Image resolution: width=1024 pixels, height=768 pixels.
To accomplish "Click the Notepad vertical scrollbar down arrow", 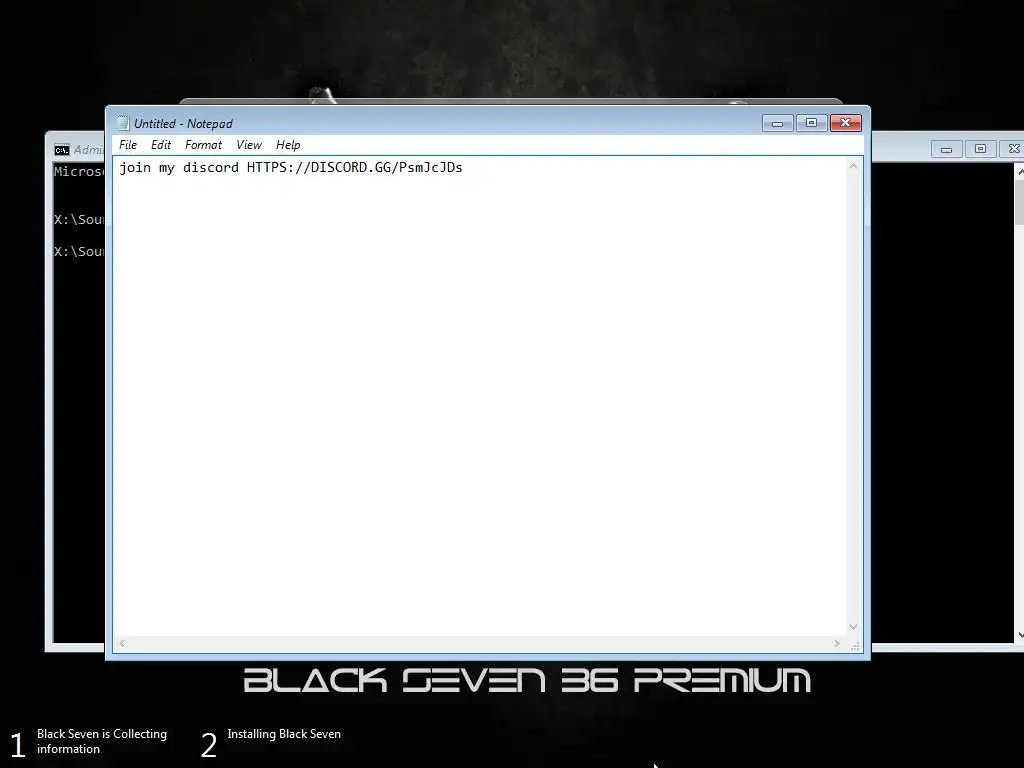I will coord(853,627).
